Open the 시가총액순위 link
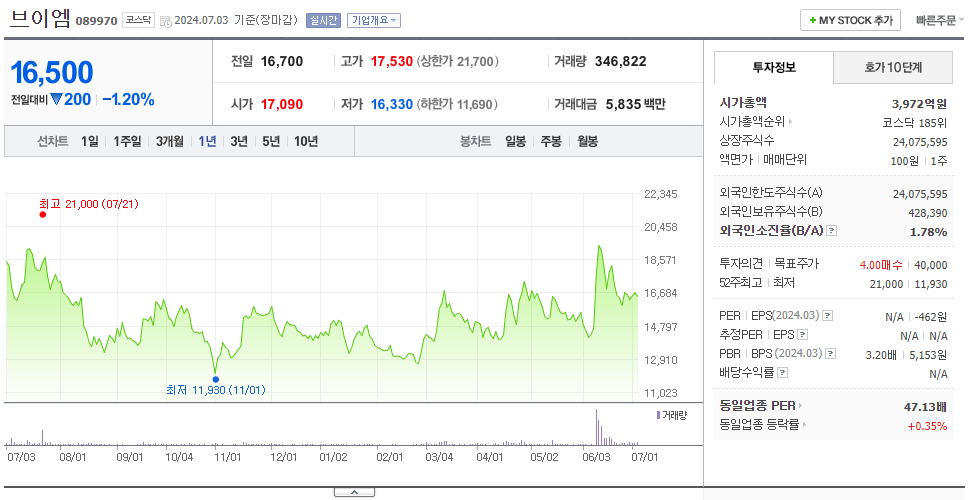The image size is (968, 500). [756, 122]
